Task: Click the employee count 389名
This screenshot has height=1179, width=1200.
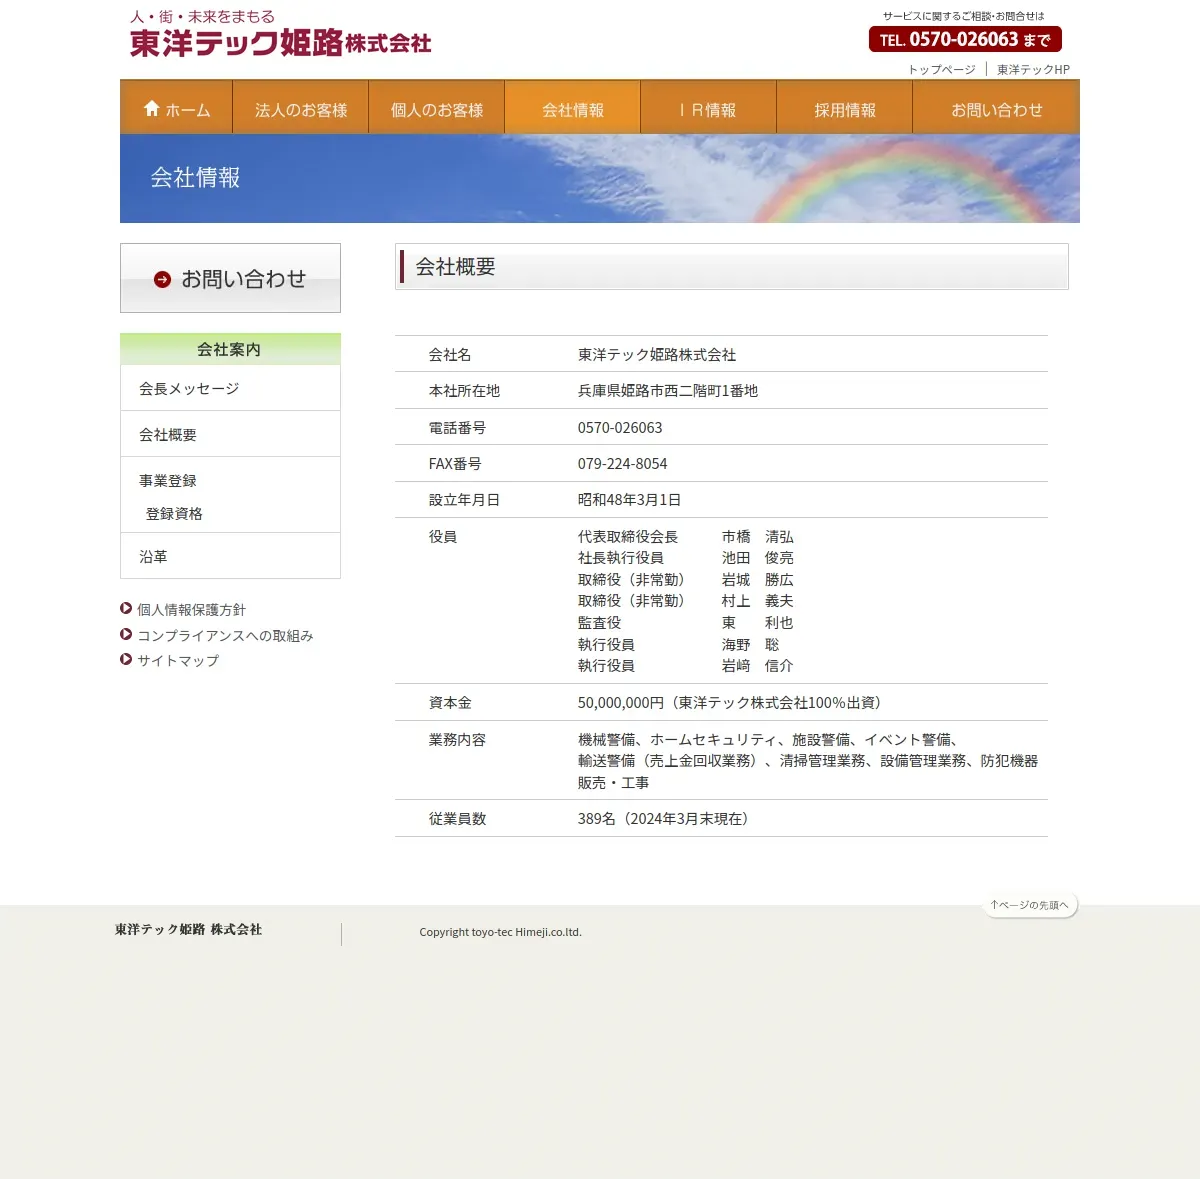Action: (x=597, y=818)
